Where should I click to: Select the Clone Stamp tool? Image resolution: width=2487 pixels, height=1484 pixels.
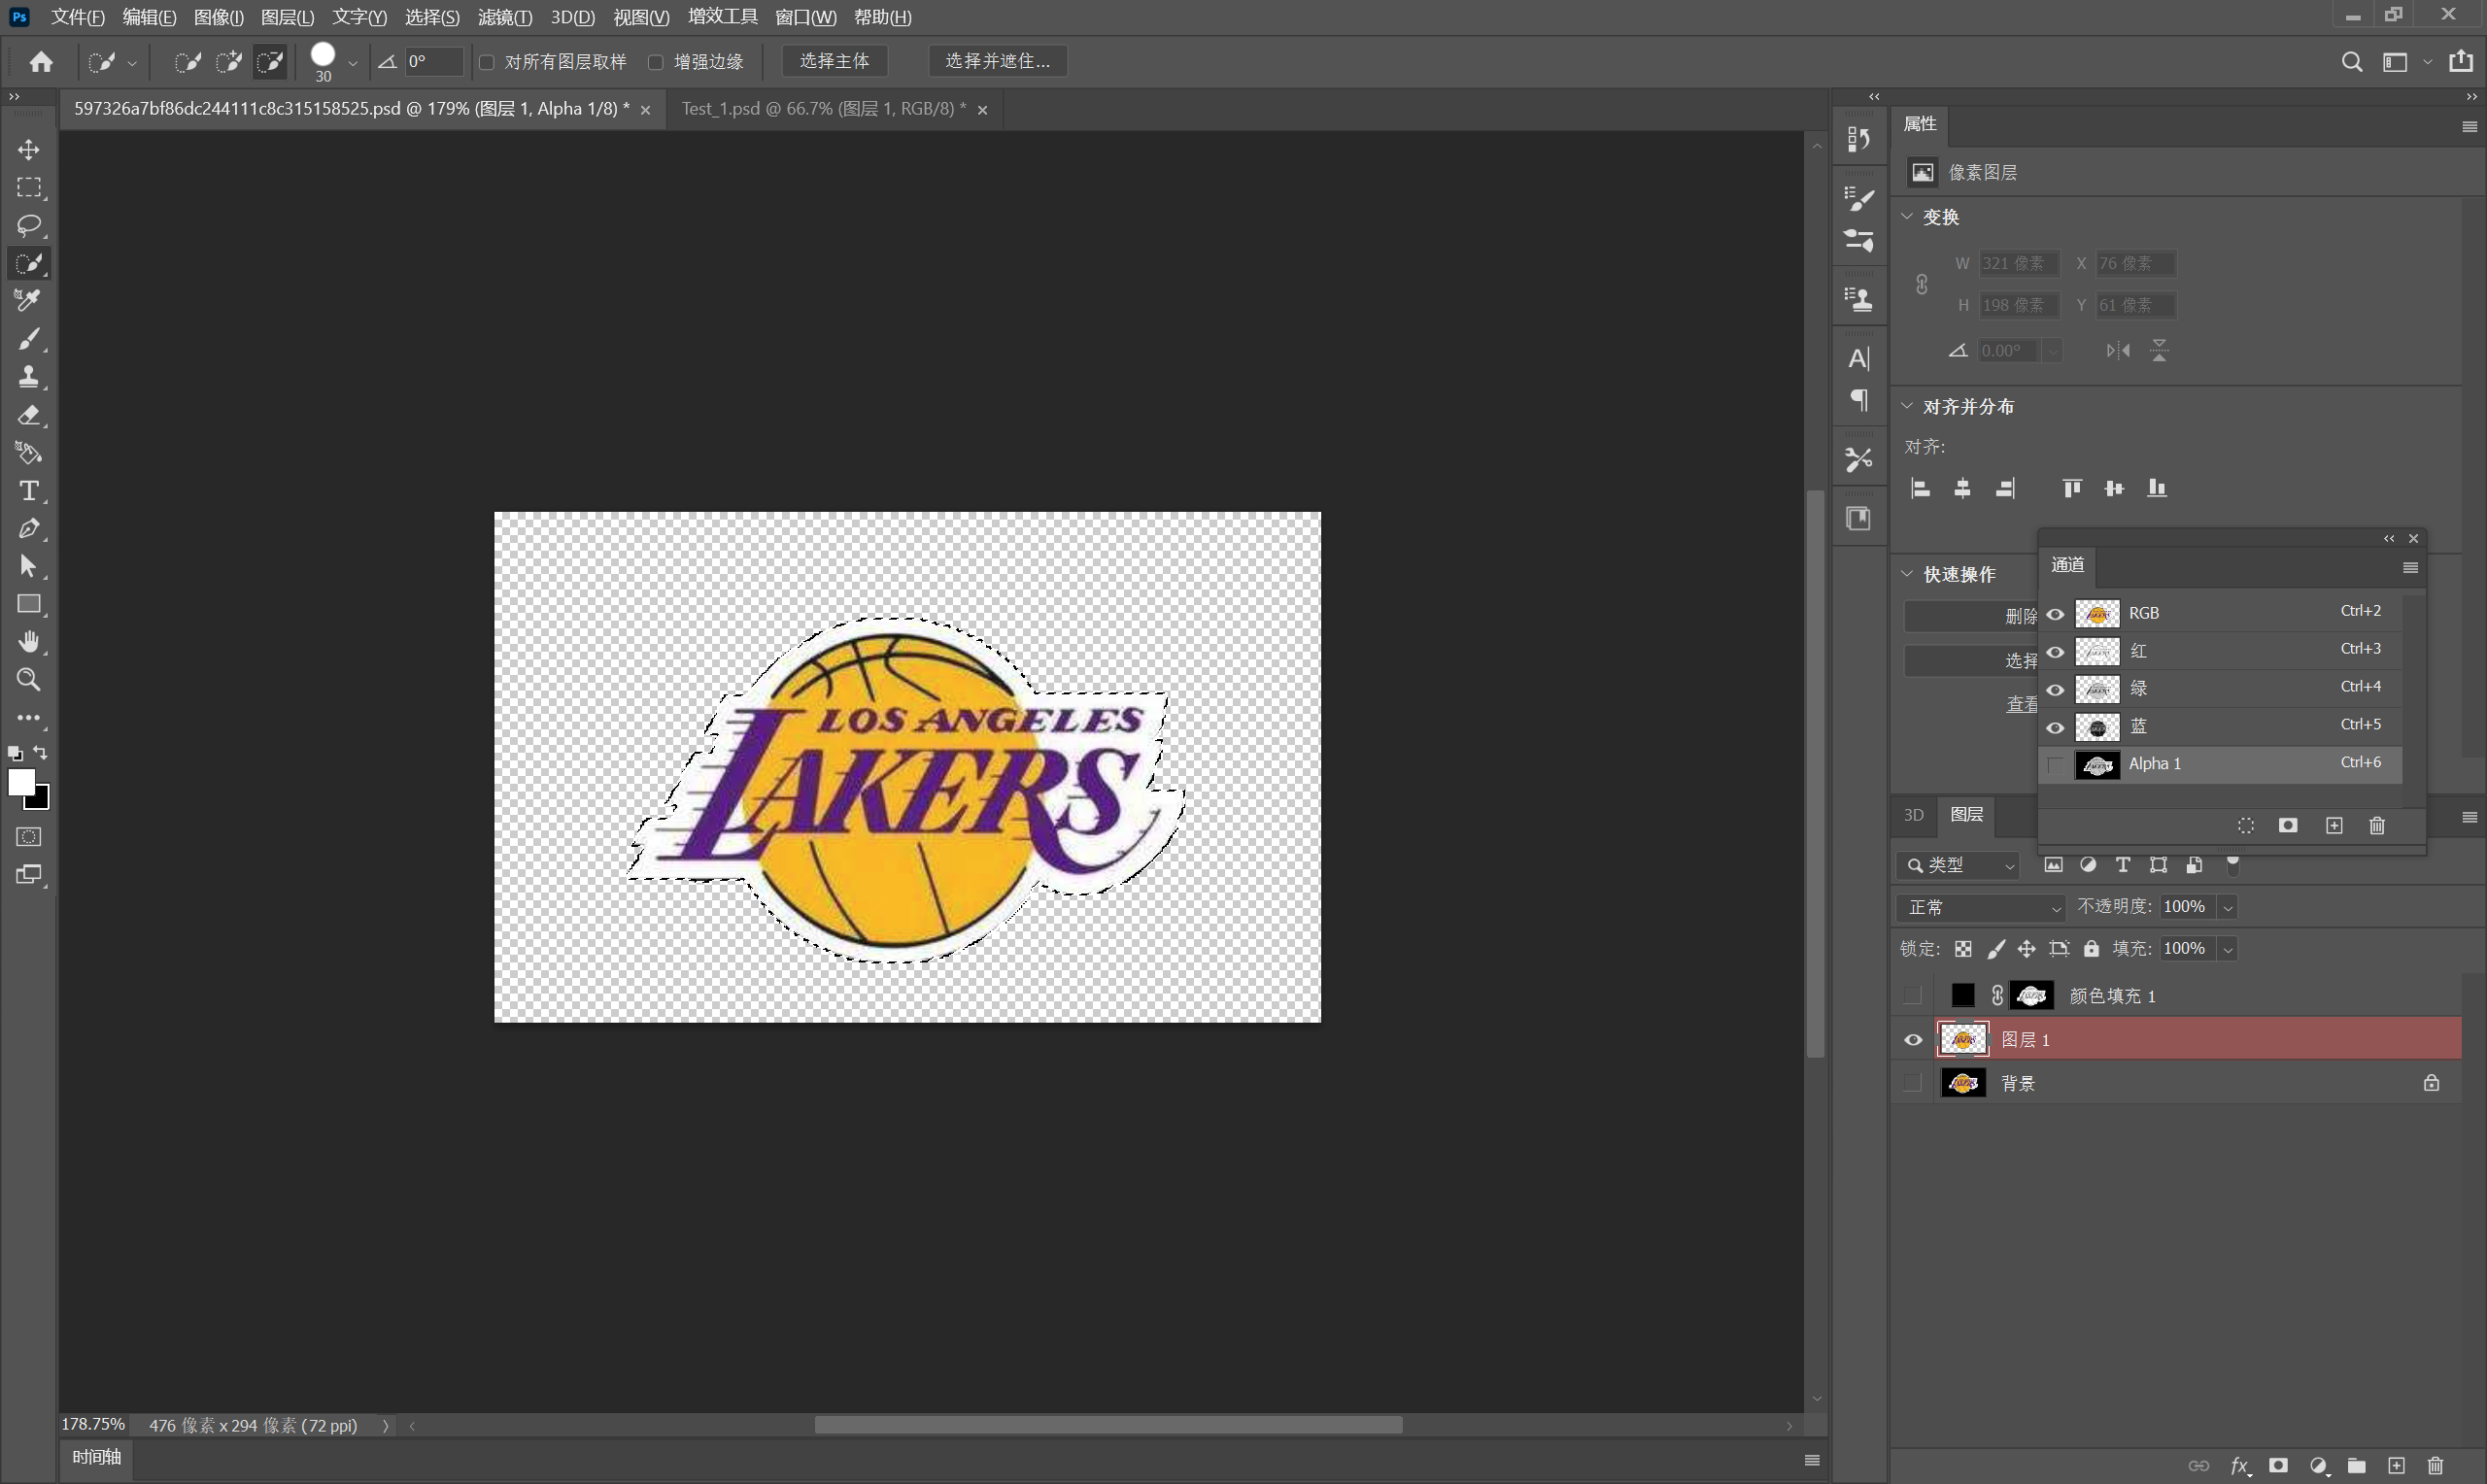coord(28,377)
